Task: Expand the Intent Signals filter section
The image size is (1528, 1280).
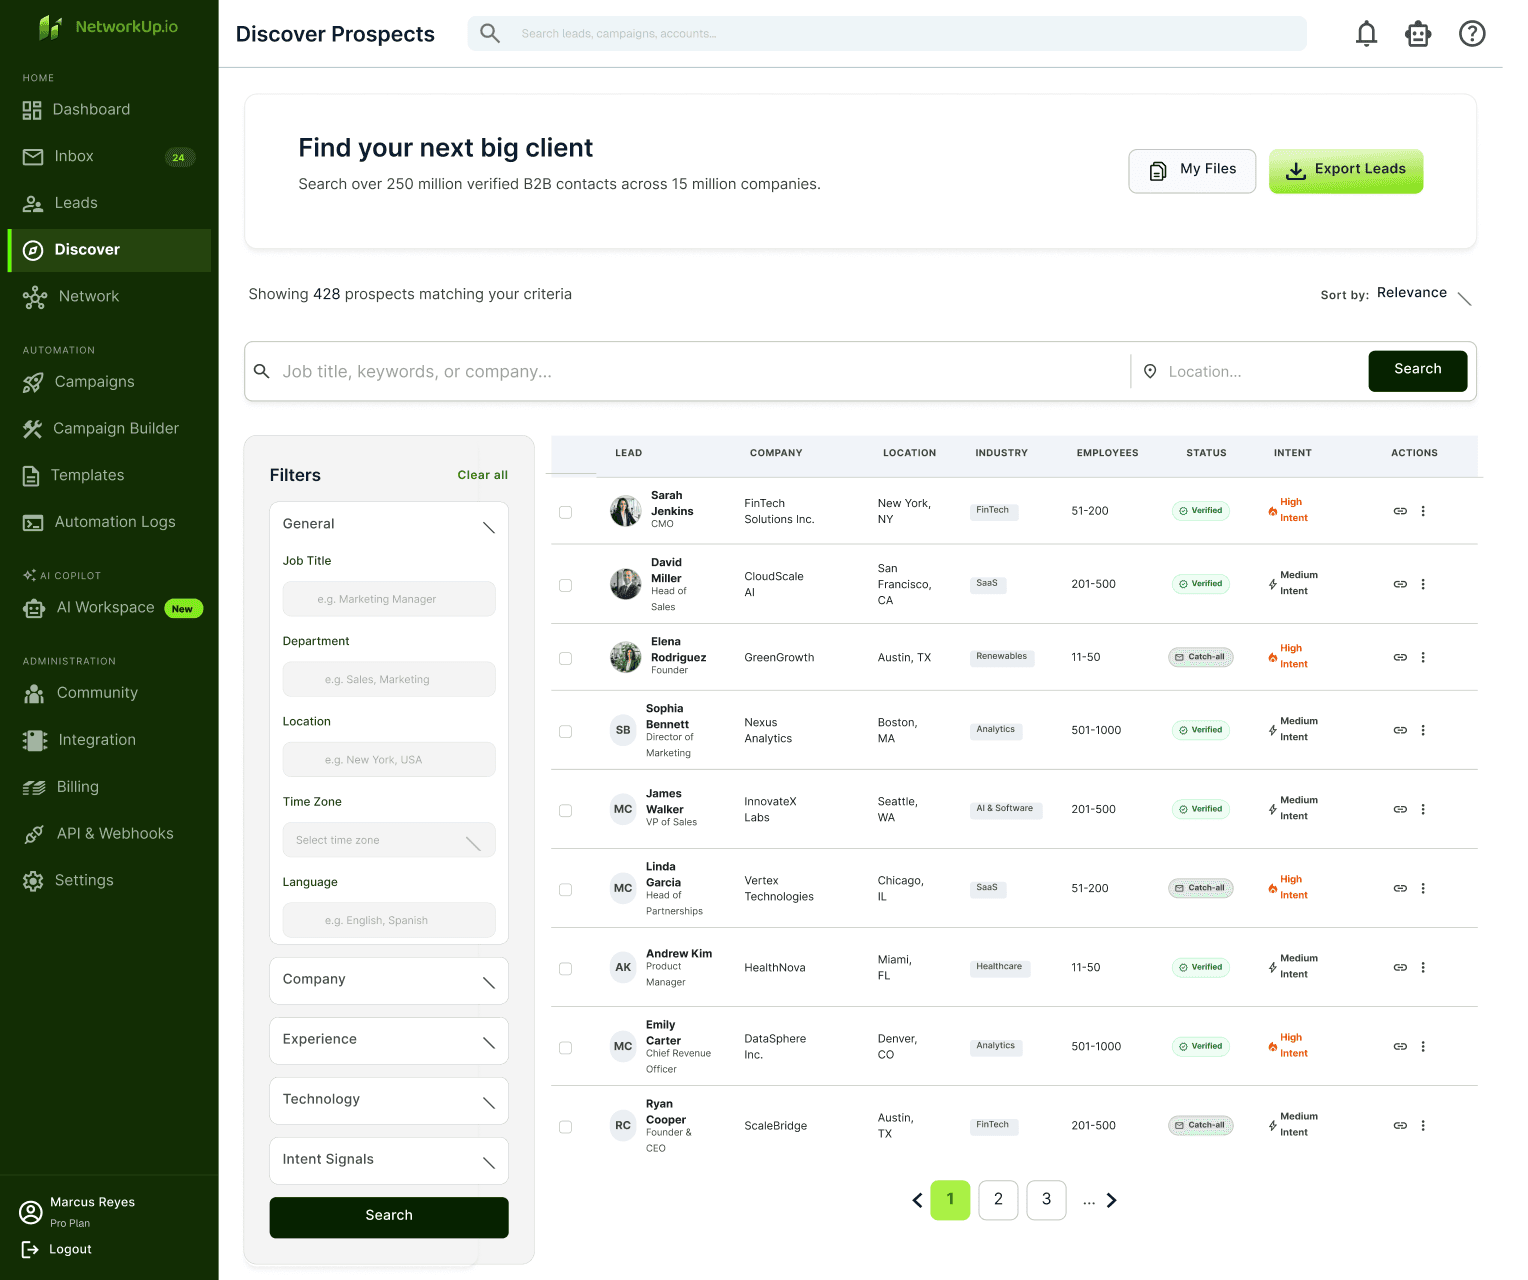Action: (389, 1160)
